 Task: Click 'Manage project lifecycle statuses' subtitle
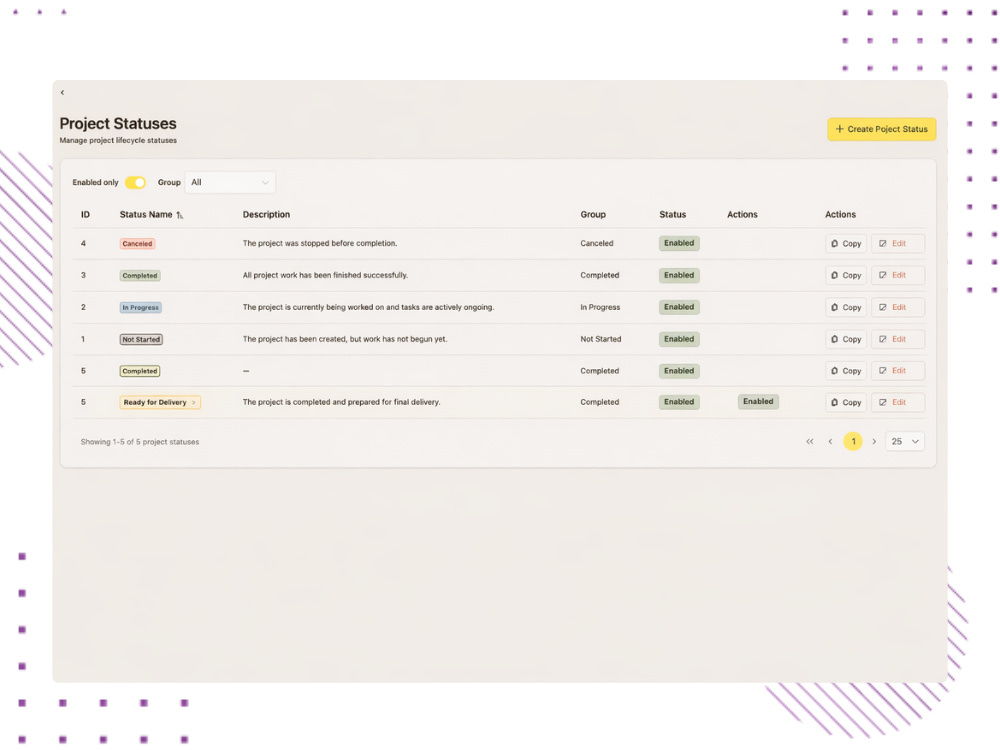pyautogui.click(x=118, y=140)
